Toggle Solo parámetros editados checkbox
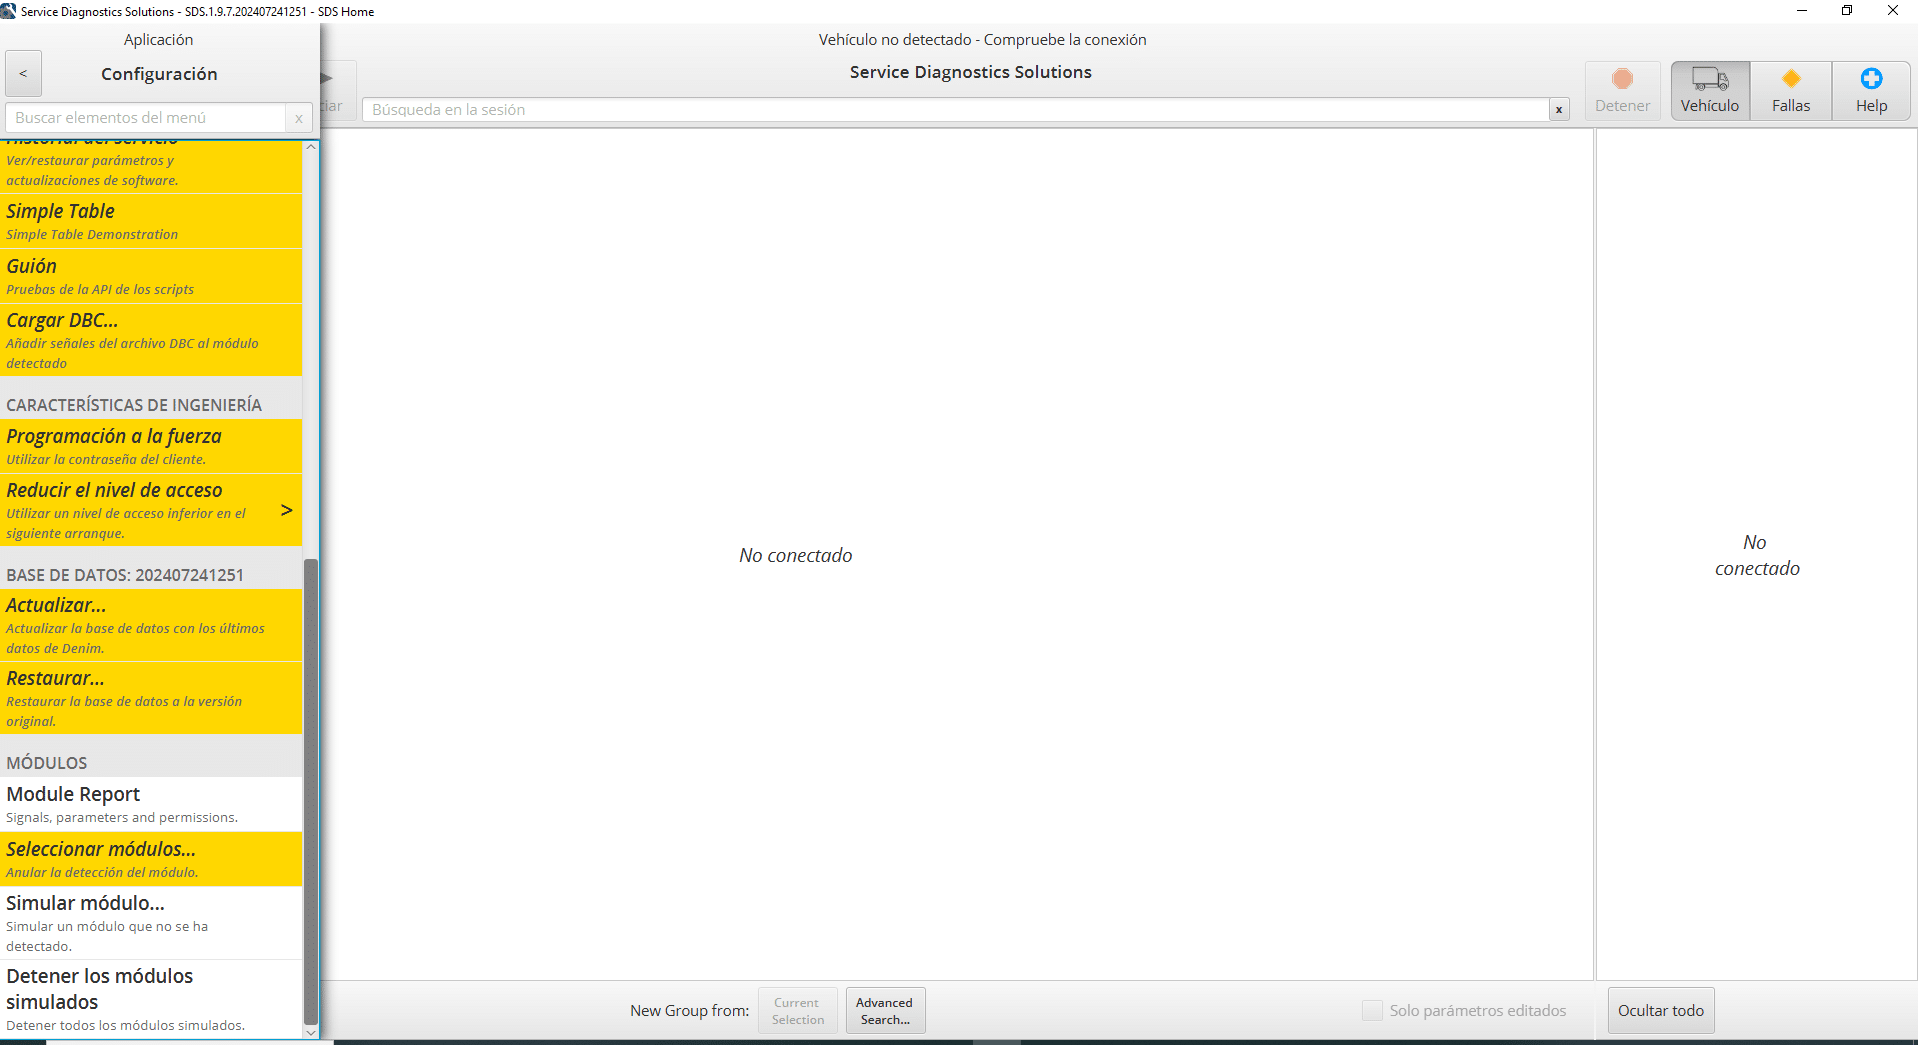Image resolution: width=1918 pixels, height=1045 pixels. coord(1372,1011)
